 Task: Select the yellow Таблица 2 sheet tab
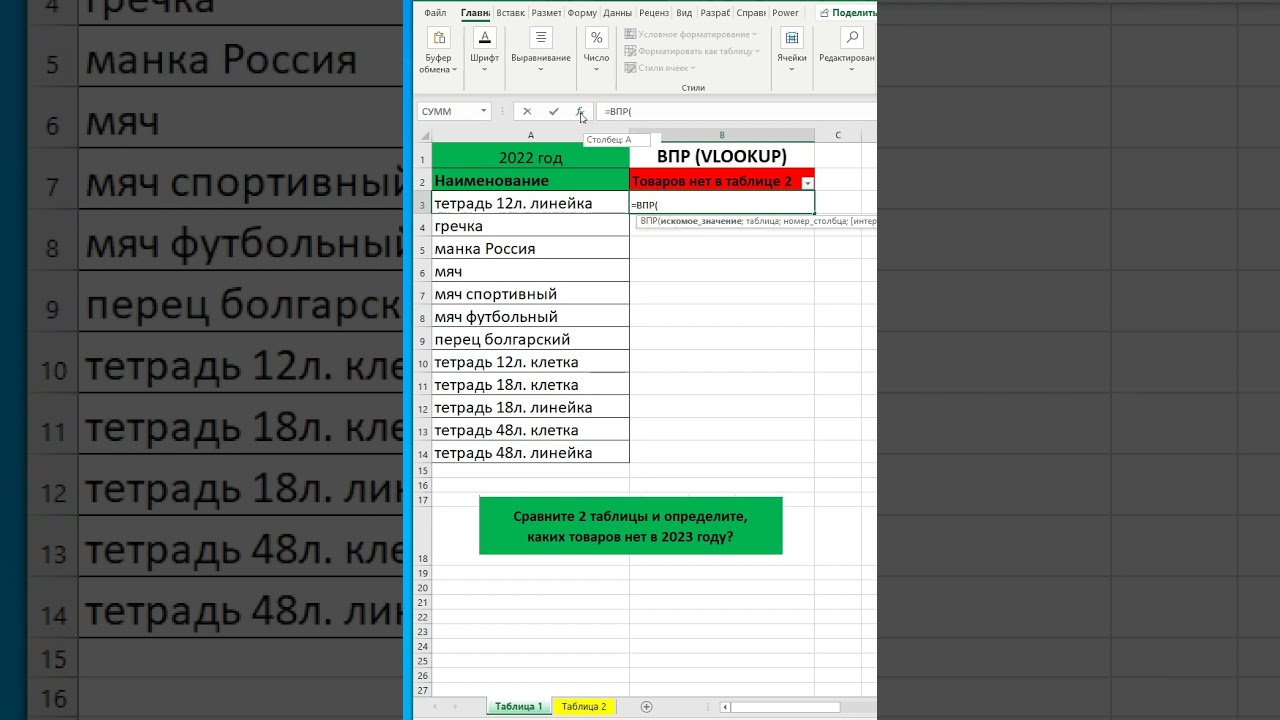(x=583, y=706)
